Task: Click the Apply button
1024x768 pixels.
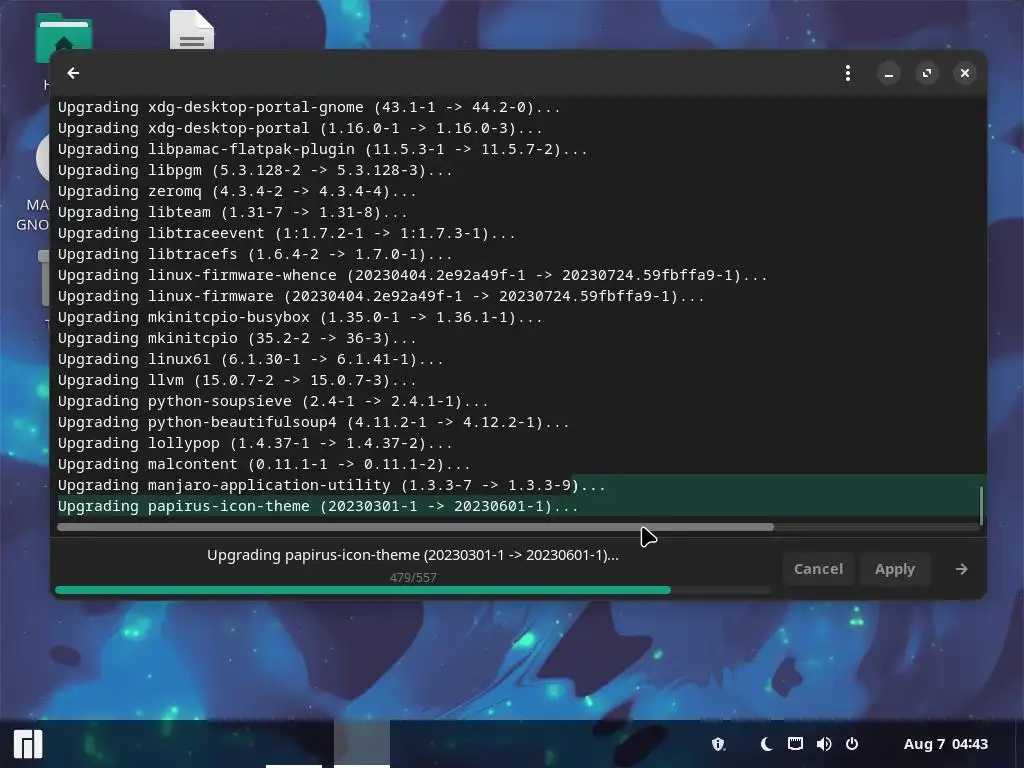Action: click(895, 569)
